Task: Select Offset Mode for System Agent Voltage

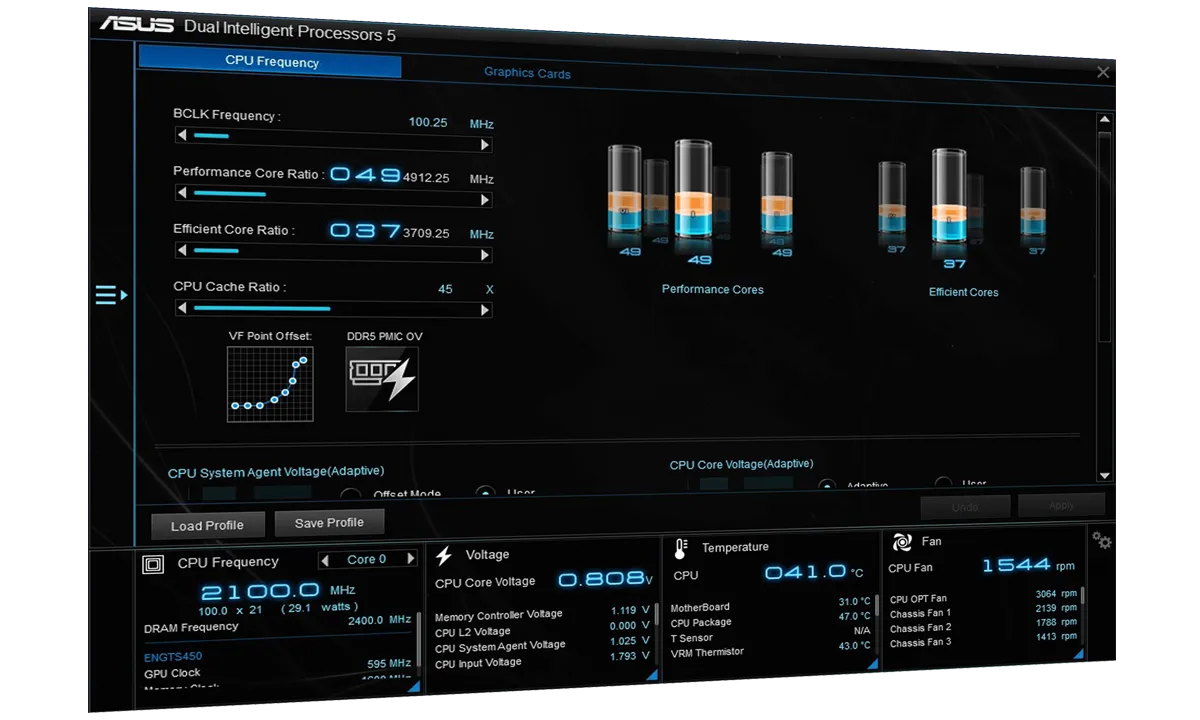Action: (x=351, y=495)
